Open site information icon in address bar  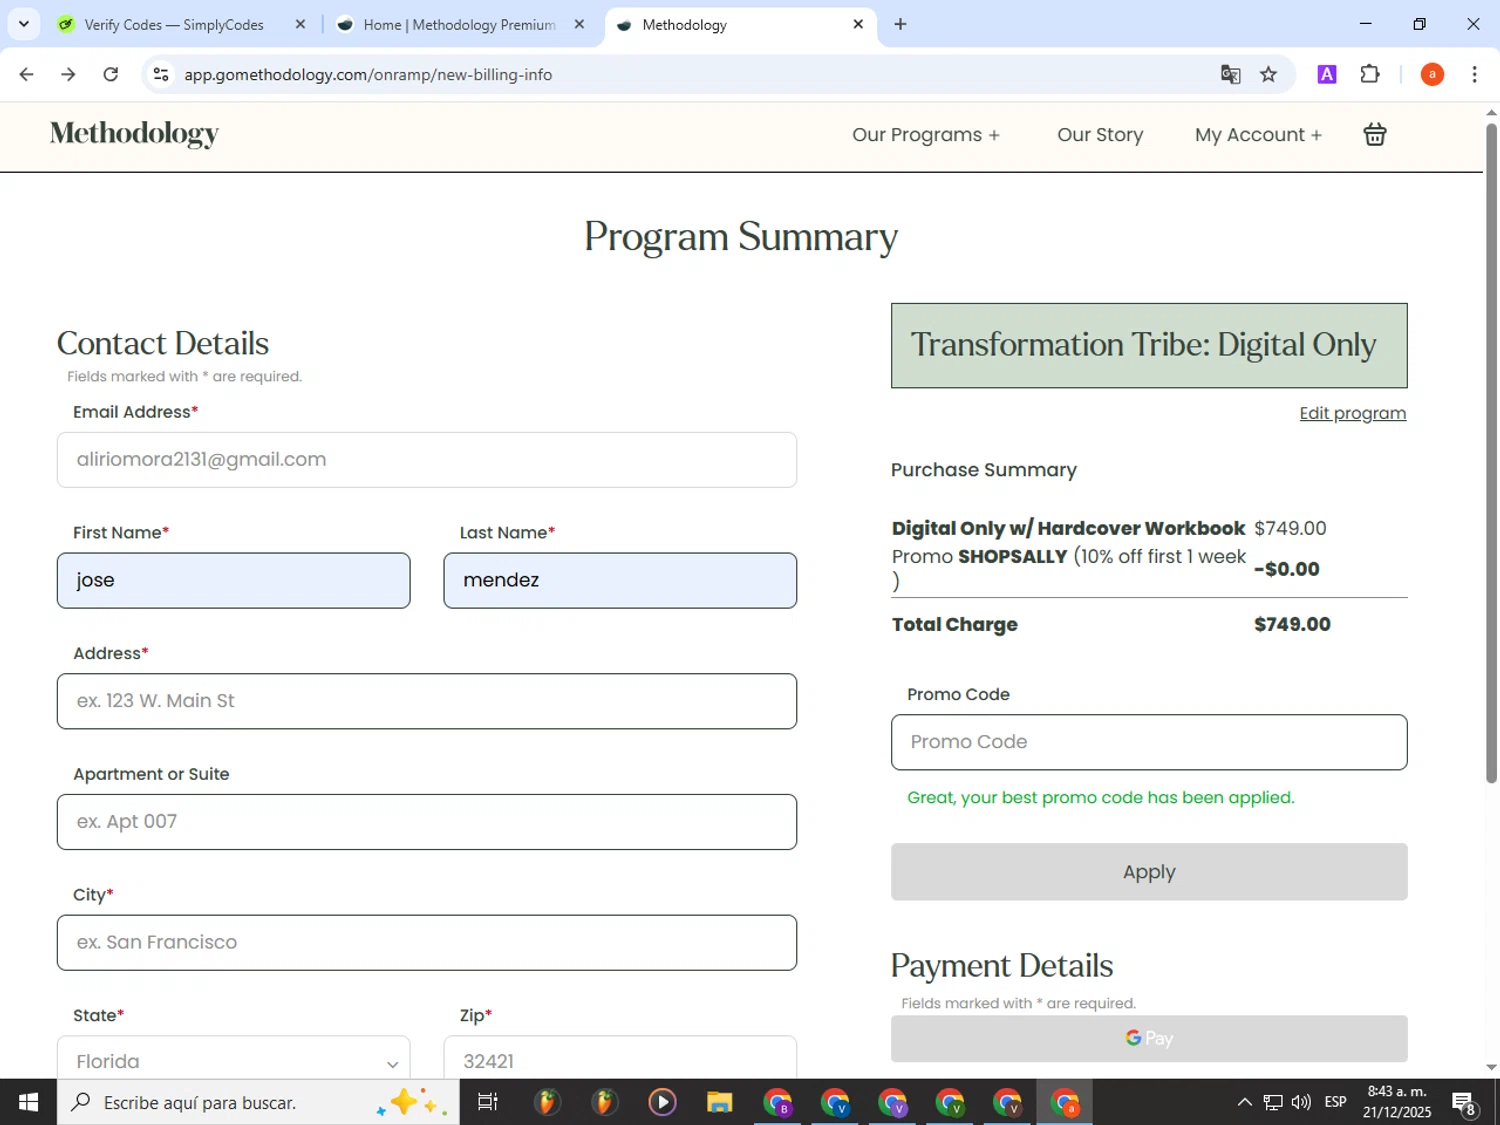point(161,74)
